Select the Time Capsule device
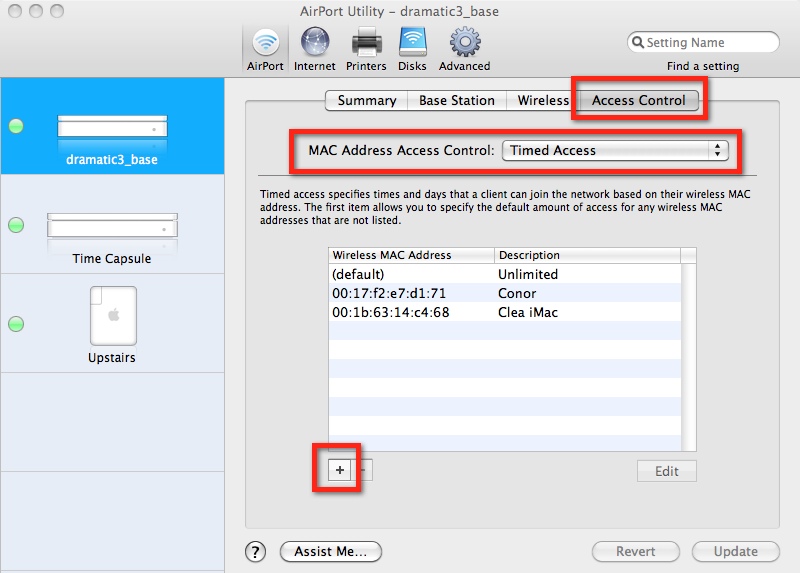 [x=112, y=235]
